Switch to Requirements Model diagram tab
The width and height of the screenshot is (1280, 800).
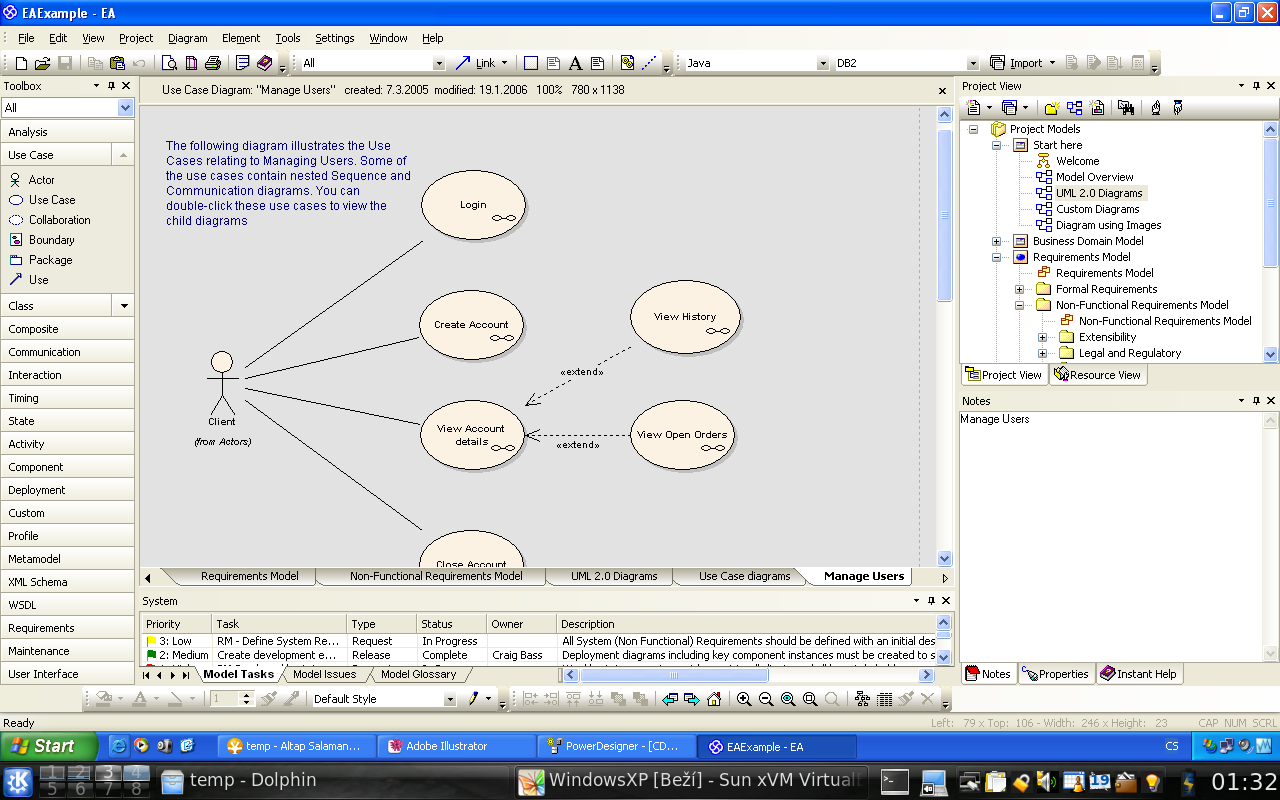[x=250, y=576]
